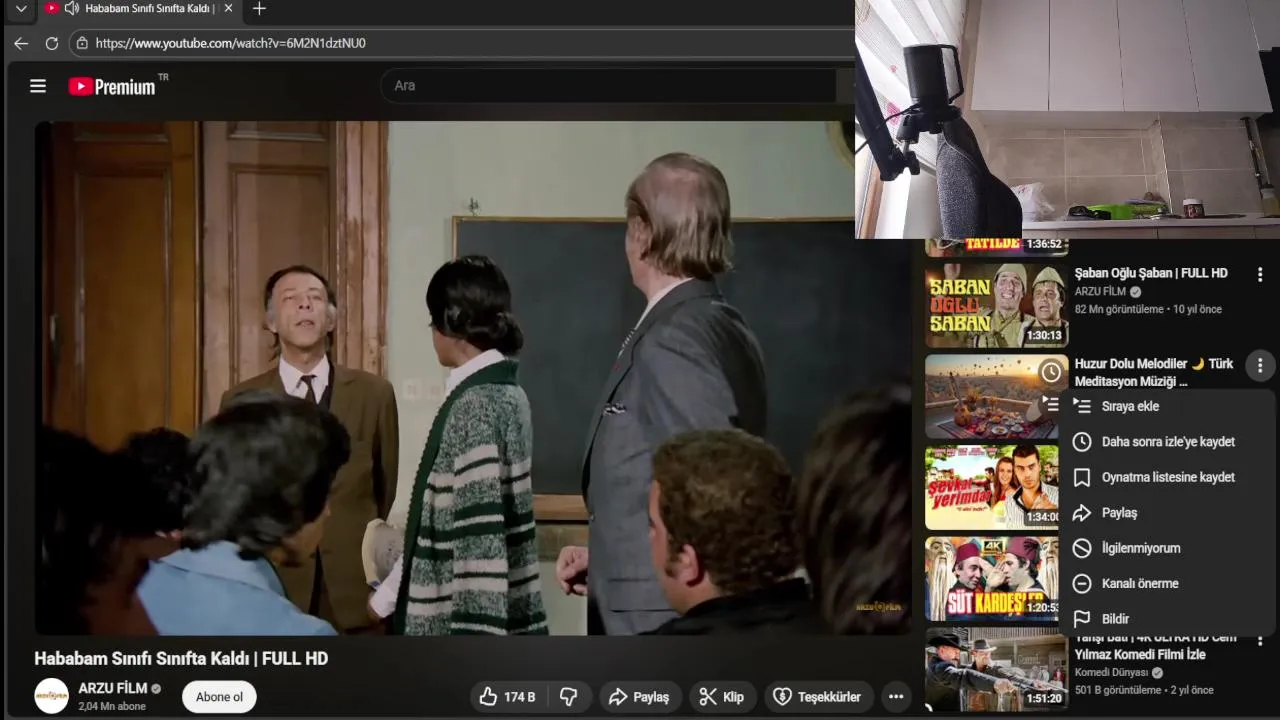Screen dimensions: 1280x720
Task: Click the main video player frame
Action: [x=473, y=378]
